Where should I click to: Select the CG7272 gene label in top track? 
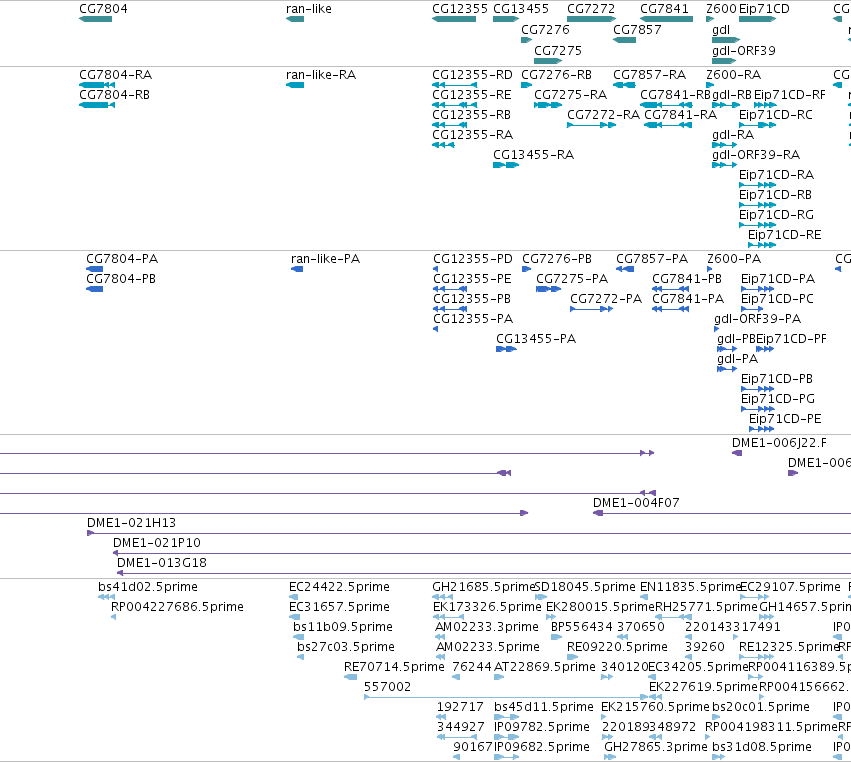591,9
